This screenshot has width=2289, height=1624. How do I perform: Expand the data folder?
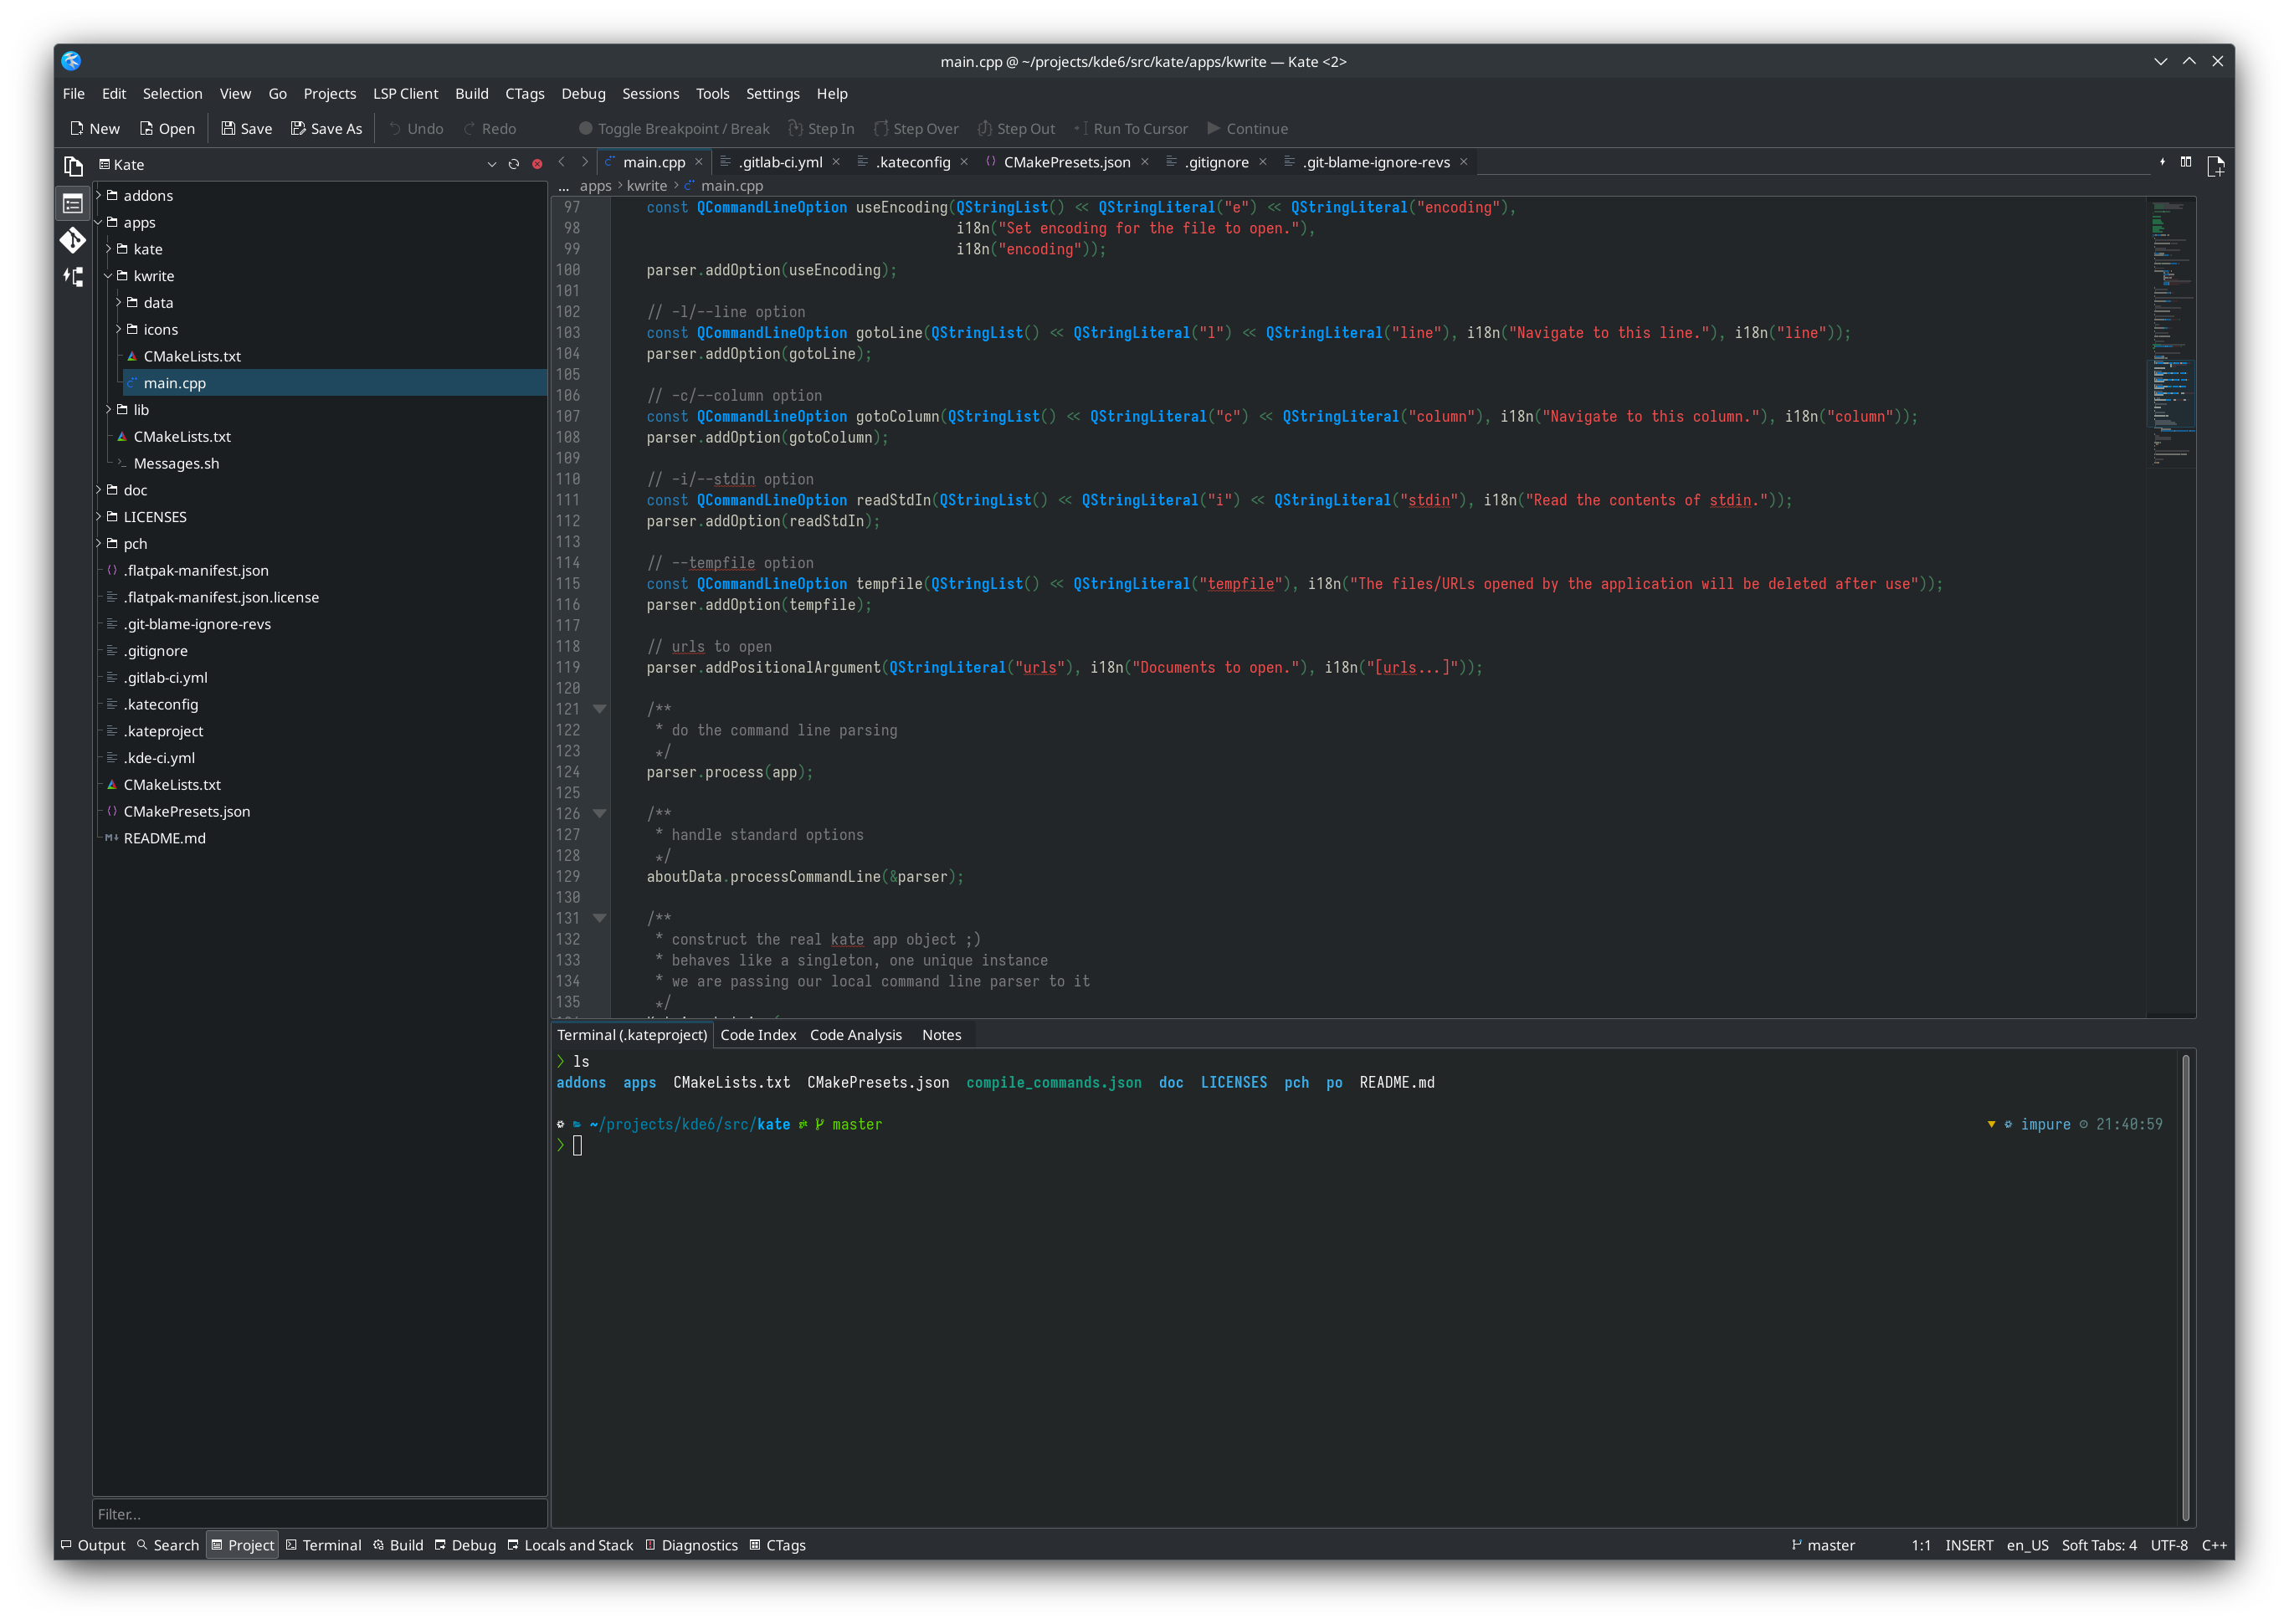click(119, 302)
